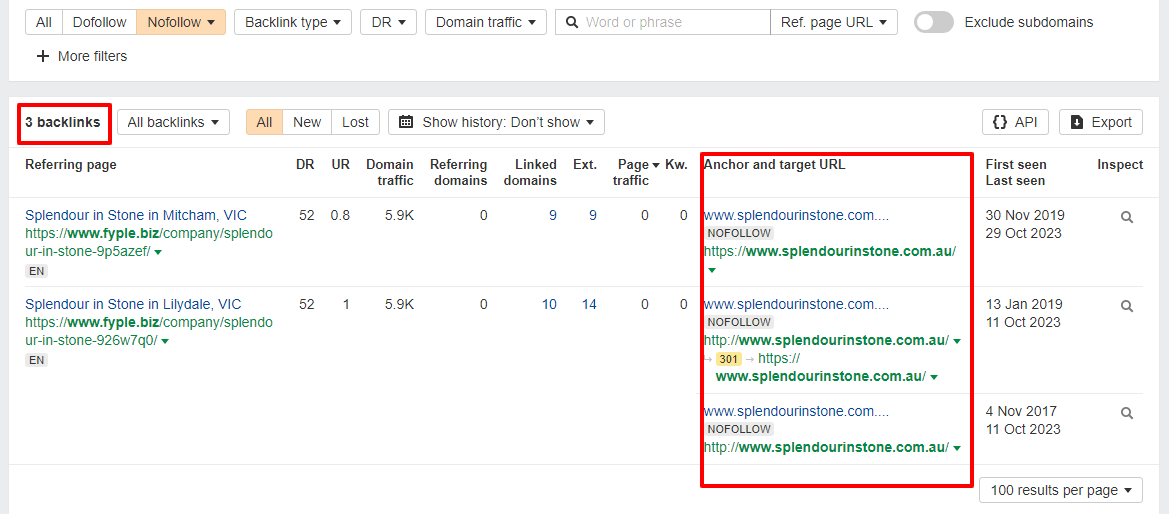Open the Ref. page URL dropdown
Screen dimensions: 1169x514
834,22
